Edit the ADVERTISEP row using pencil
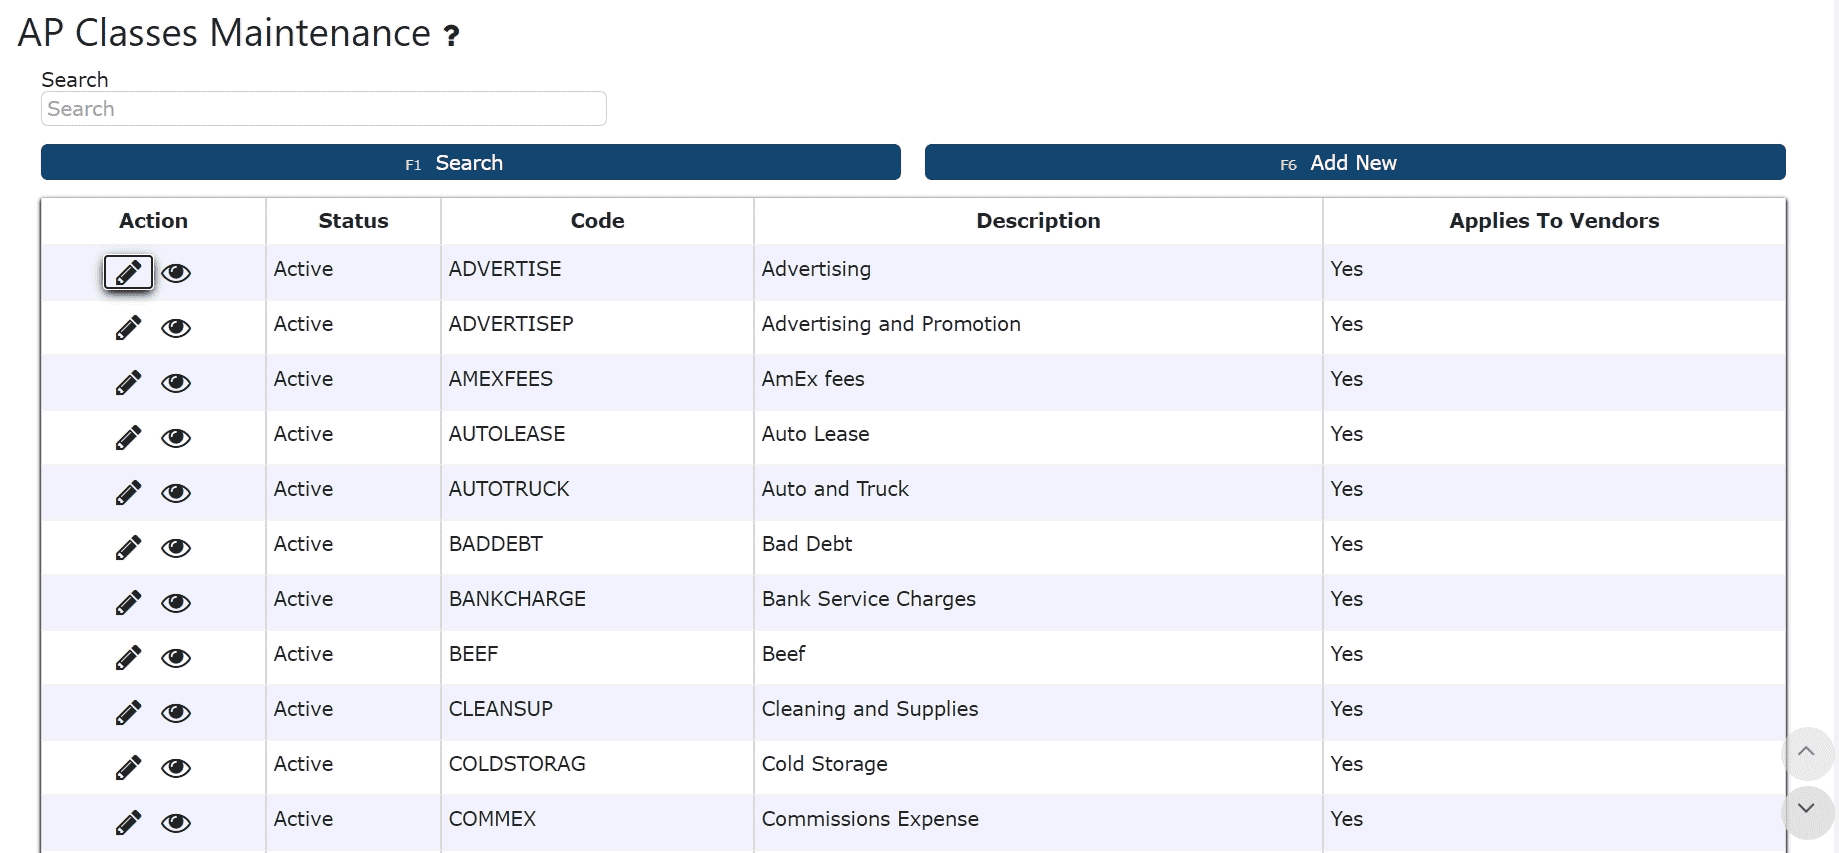The width and height of the screenshot is (1839, 853). tap(128, 328)
